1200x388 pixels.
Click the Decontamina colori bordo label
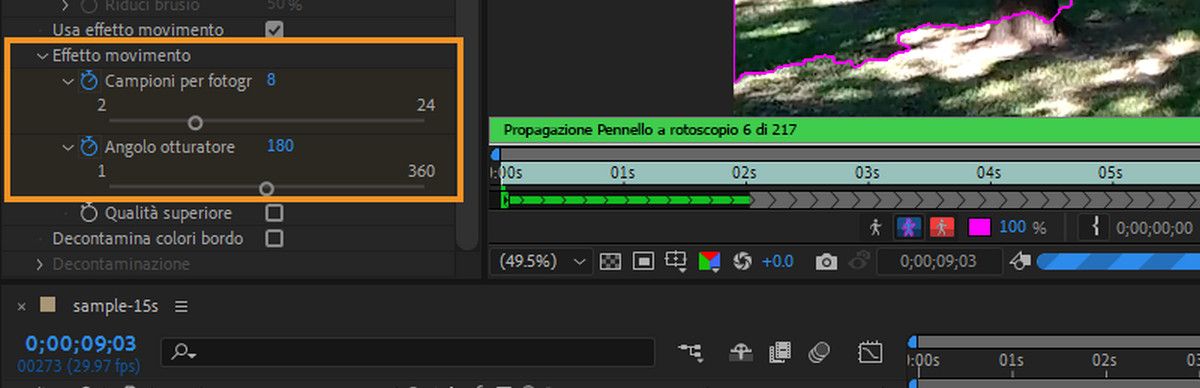tap(147, 238)
